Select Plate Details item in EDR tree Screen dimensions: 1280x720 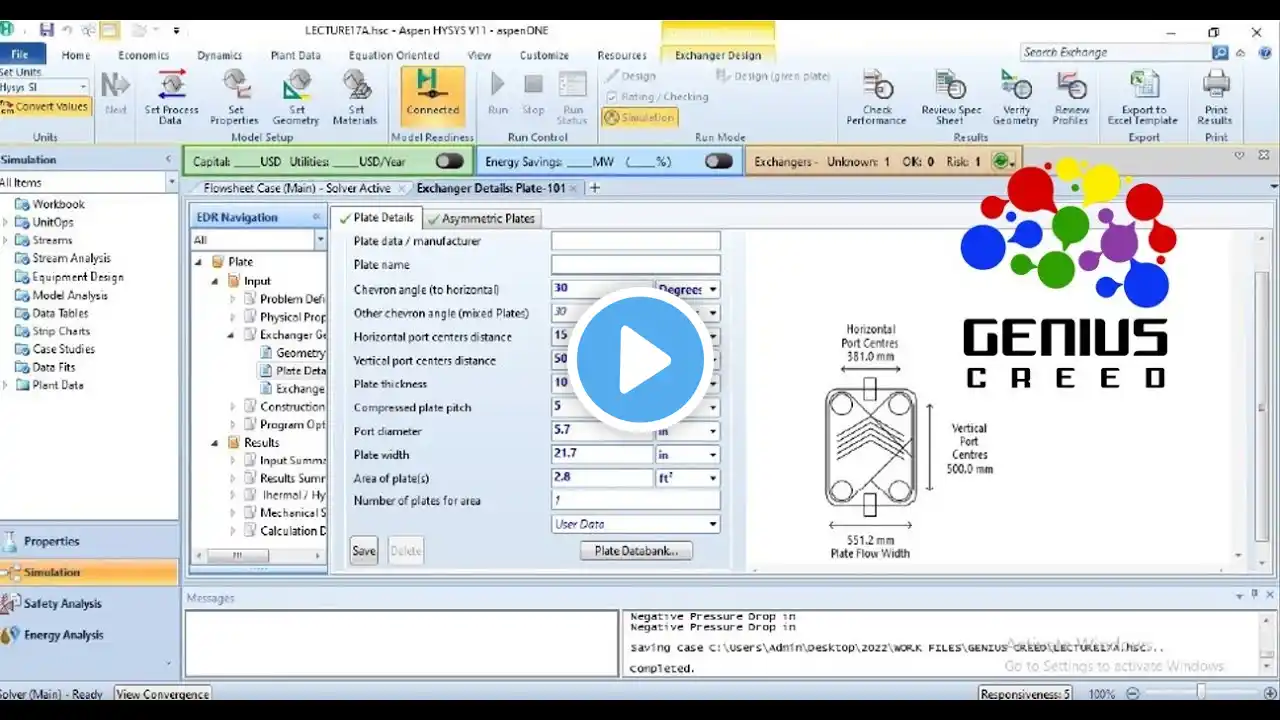tap(300, 371)
